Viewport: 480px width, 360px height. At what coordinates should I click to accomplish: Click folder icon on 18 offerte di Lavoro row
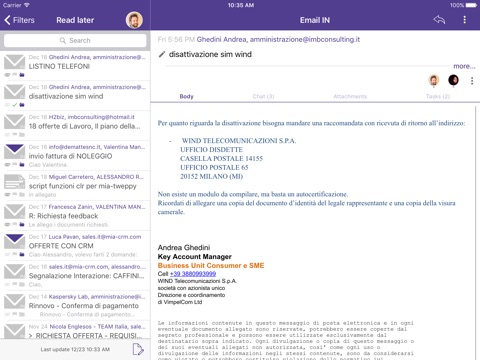22,135
